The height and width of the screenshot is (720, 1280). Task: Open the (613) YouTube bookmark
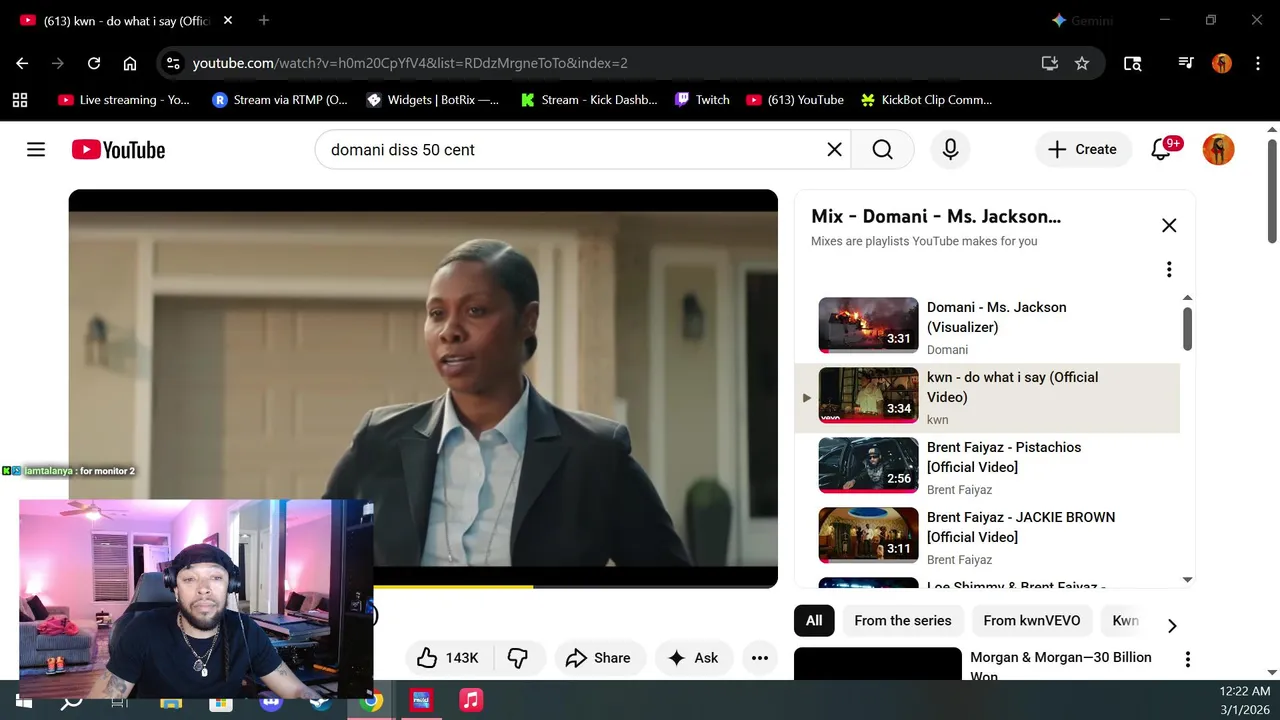[795, 100]
